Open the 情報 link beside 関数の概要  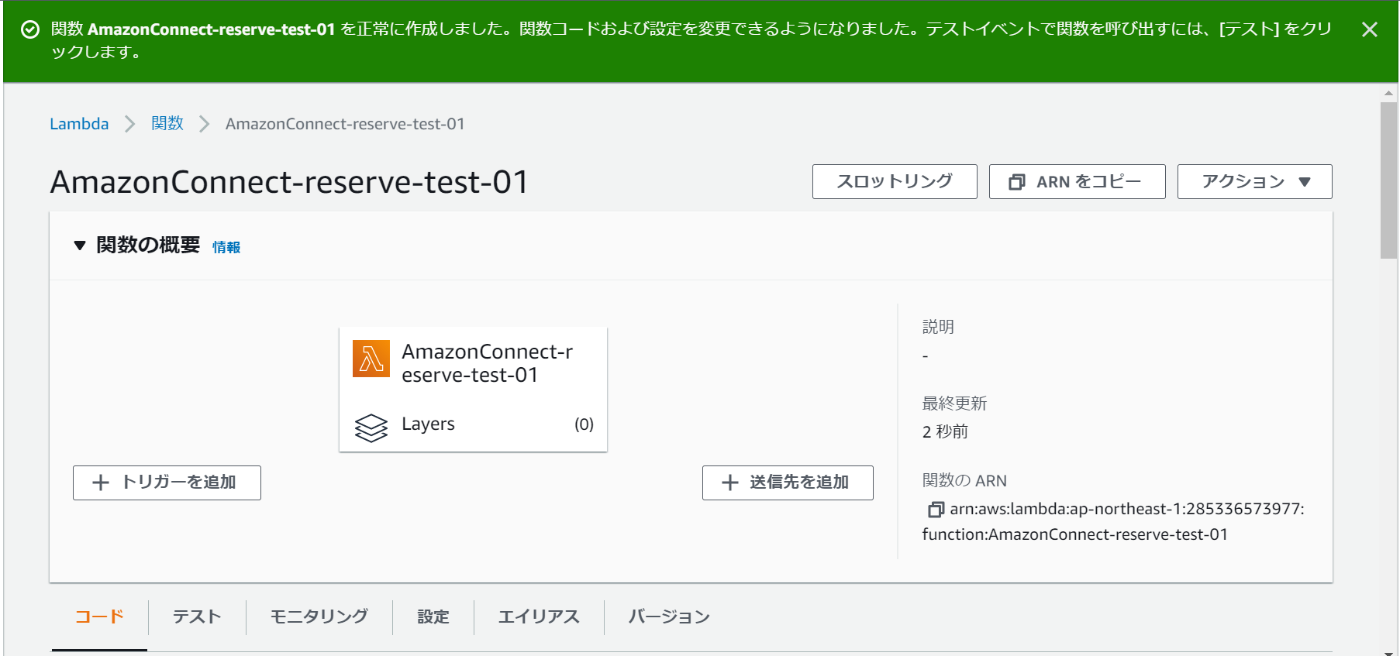[x=226, y=247]
